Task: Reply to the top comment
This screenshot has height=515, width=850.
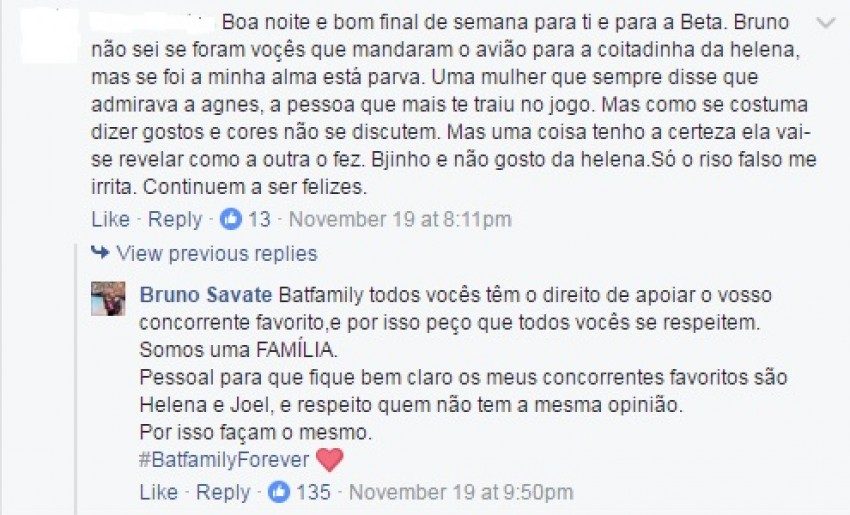Action: tap(175, 219)
